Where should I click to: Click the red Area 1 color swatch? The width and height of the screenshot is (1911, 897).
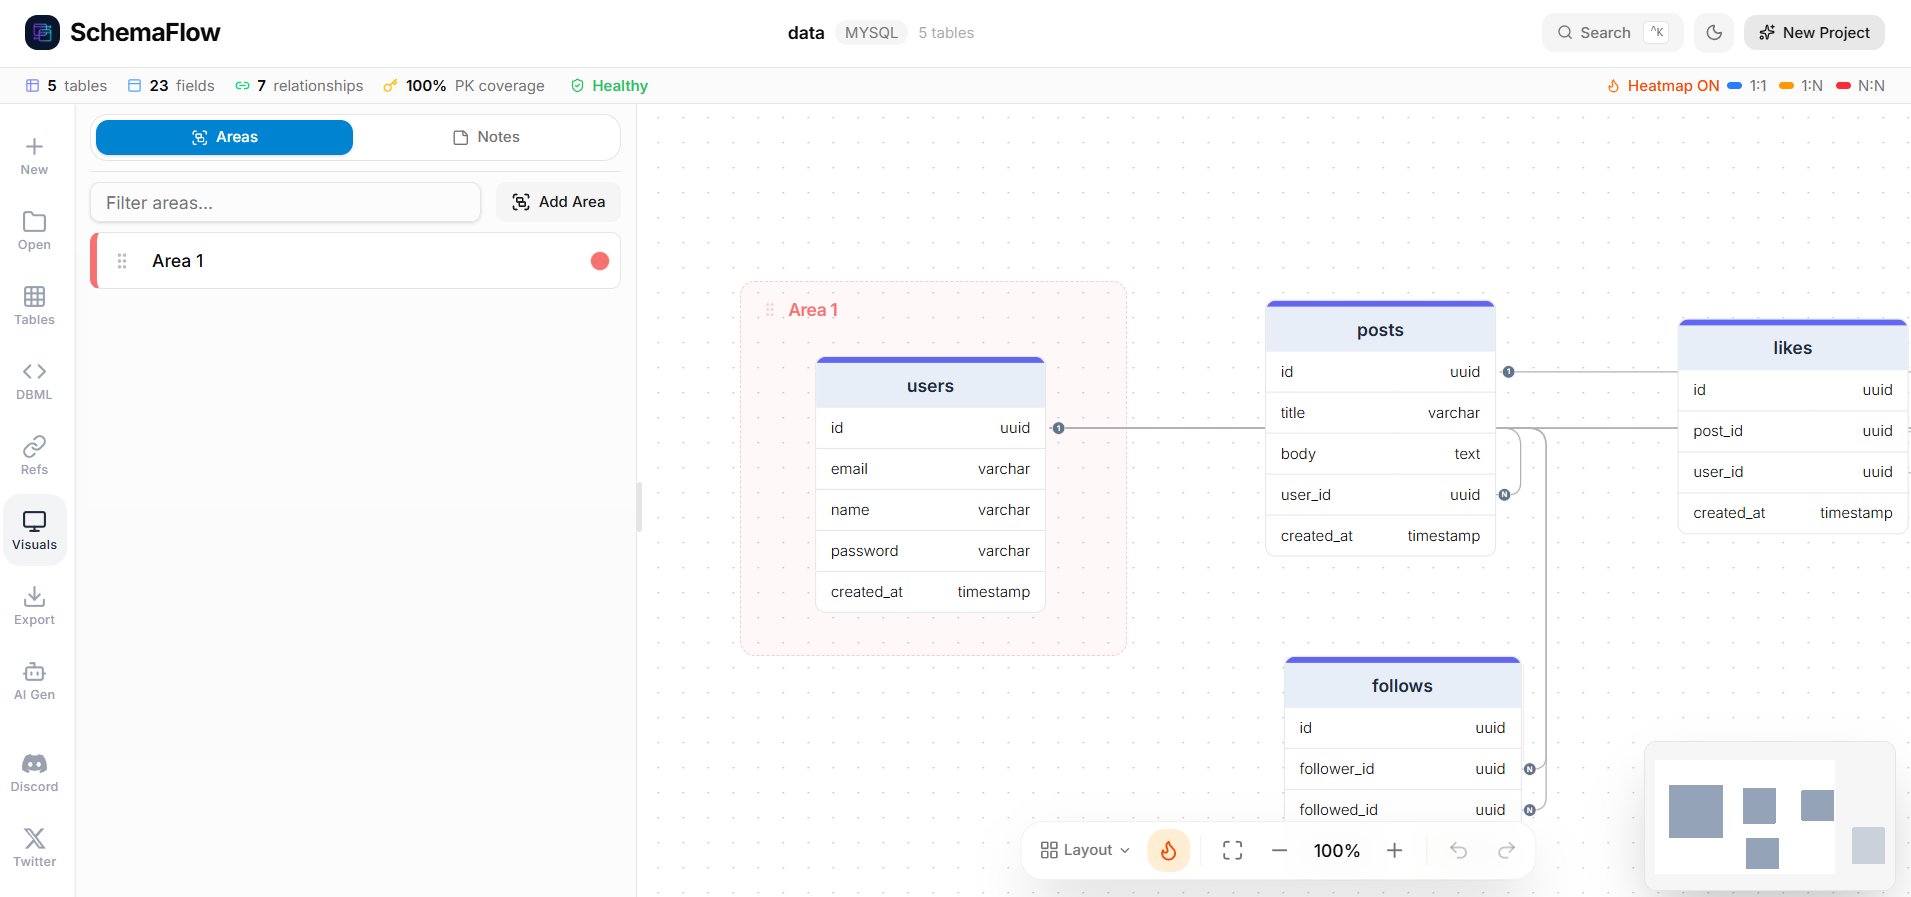tap(600, 261)
